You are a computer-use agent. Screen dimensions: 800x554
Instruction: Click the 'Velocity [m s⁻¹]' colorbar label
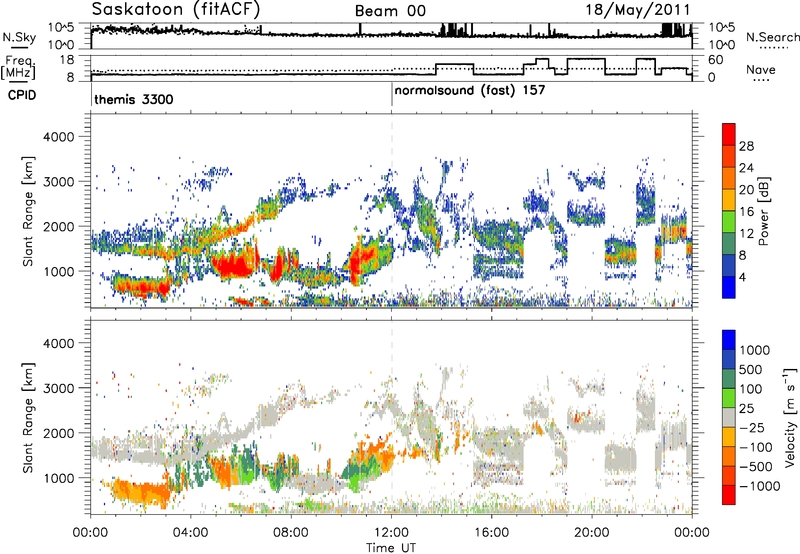point(790,417)
